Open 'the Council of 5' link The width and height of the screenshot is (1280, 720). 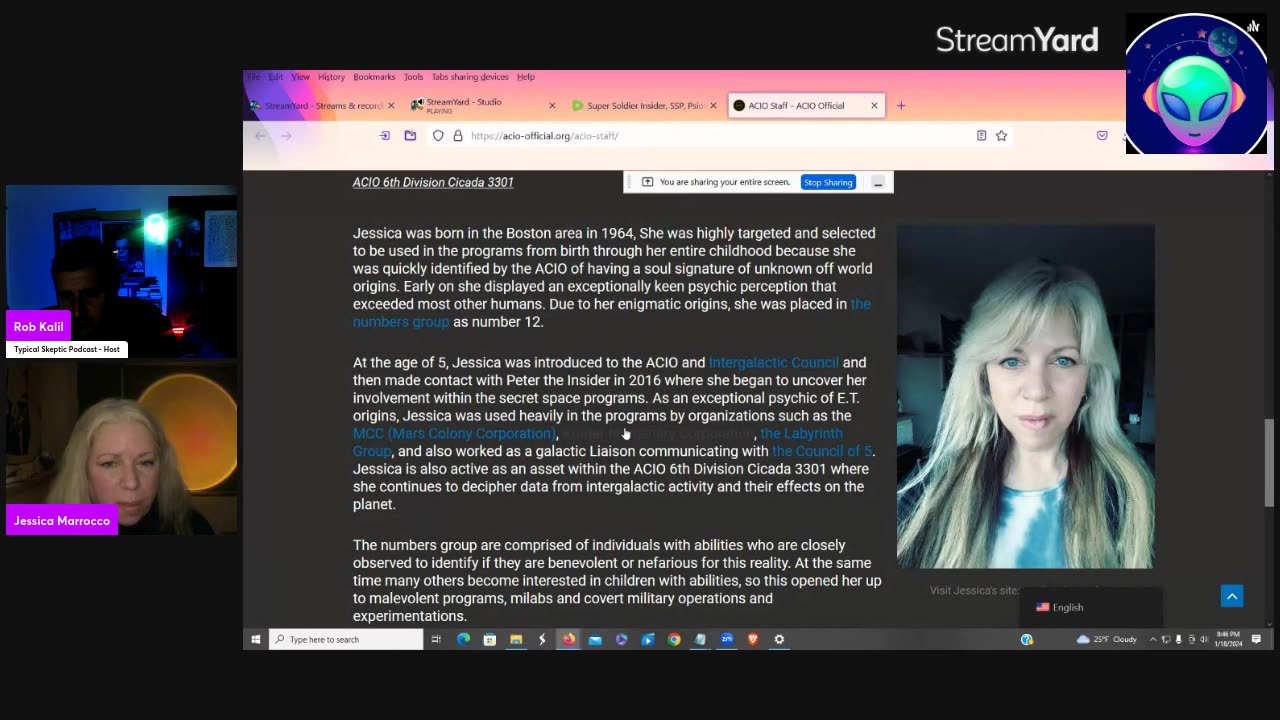[821, 451]
